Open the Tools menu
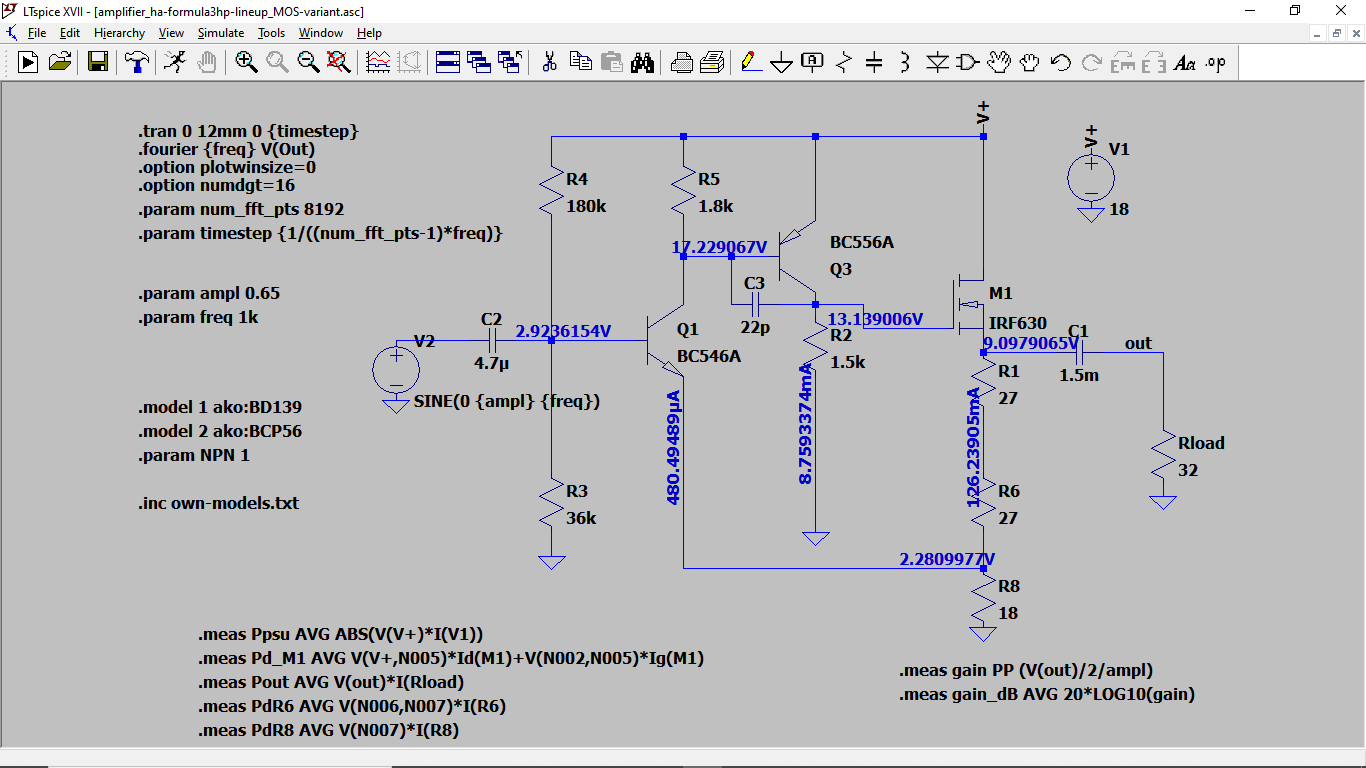 click(x=271, y=33)
